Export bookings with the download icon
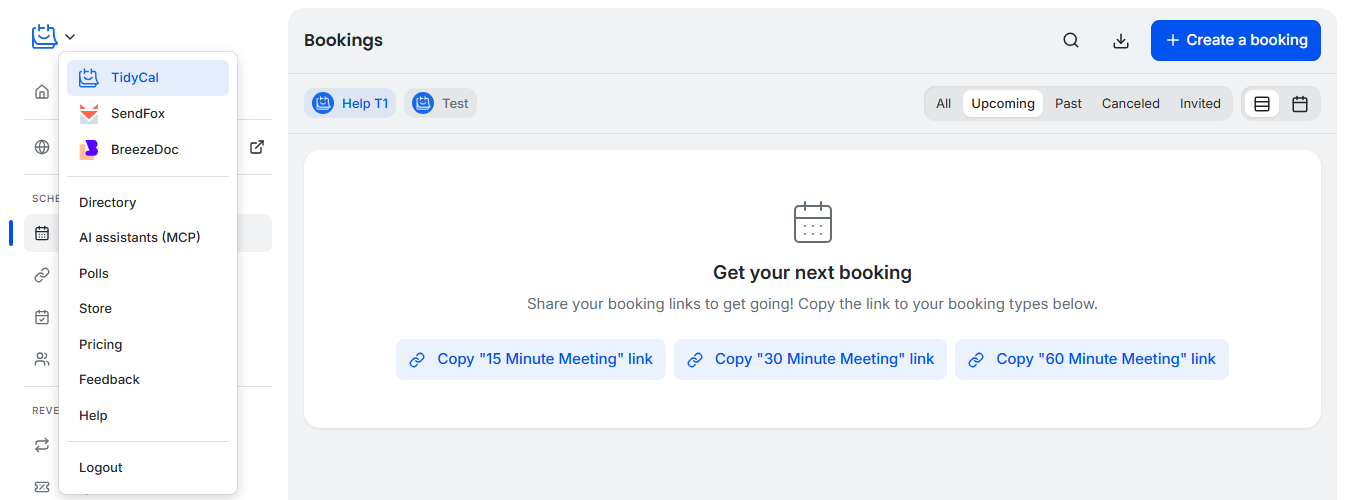Screen dimensions: 1360x500 [x=1121, y=41]
